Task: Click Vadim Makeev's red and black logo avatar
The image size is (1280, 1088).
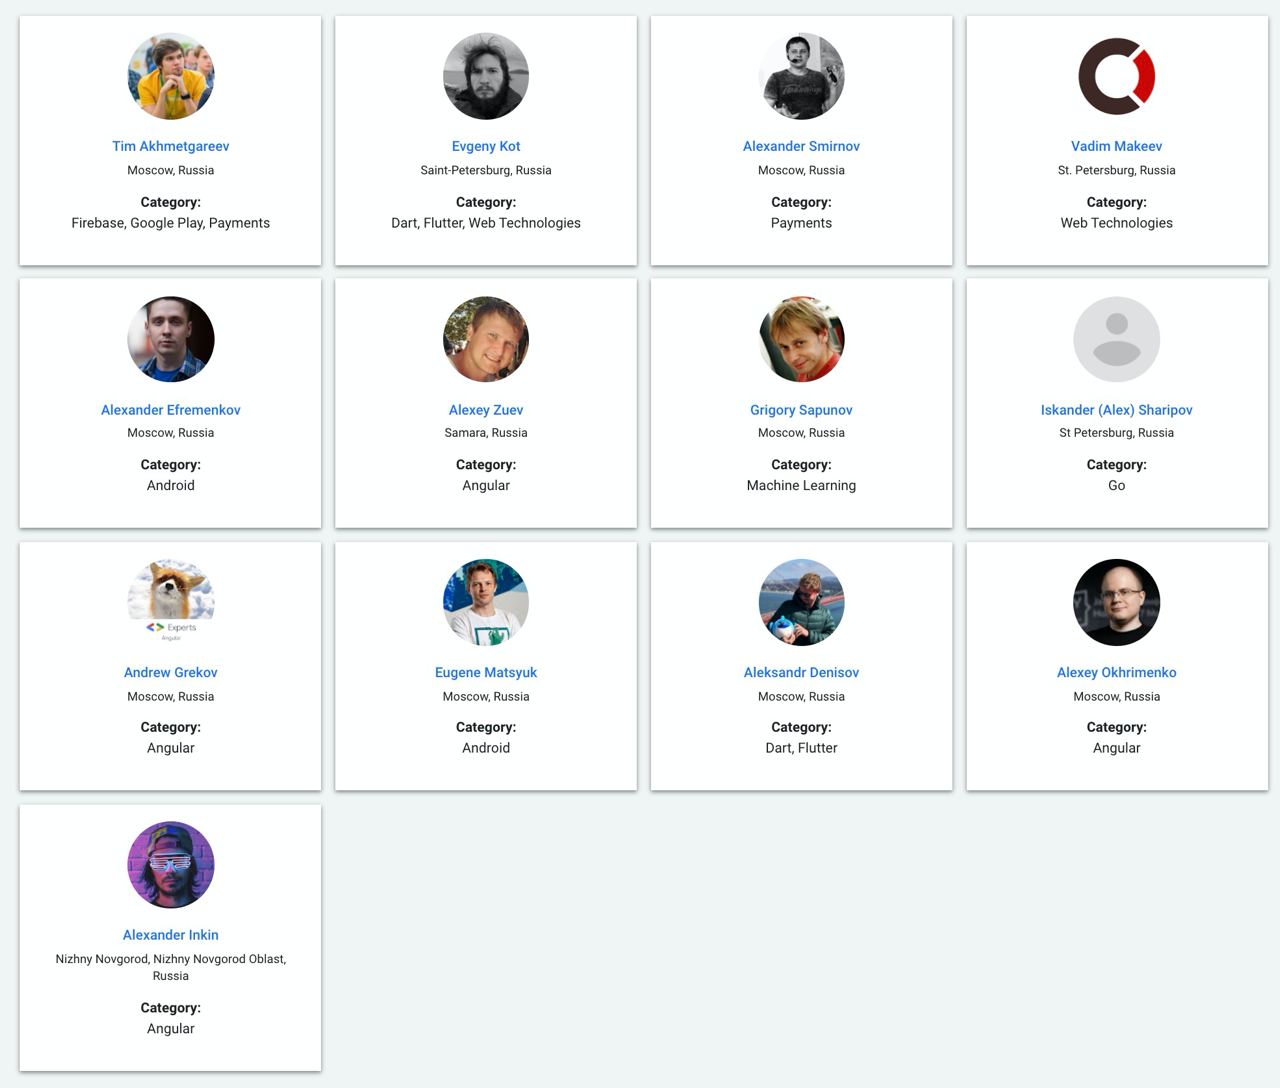Action: coord(1117,77)
